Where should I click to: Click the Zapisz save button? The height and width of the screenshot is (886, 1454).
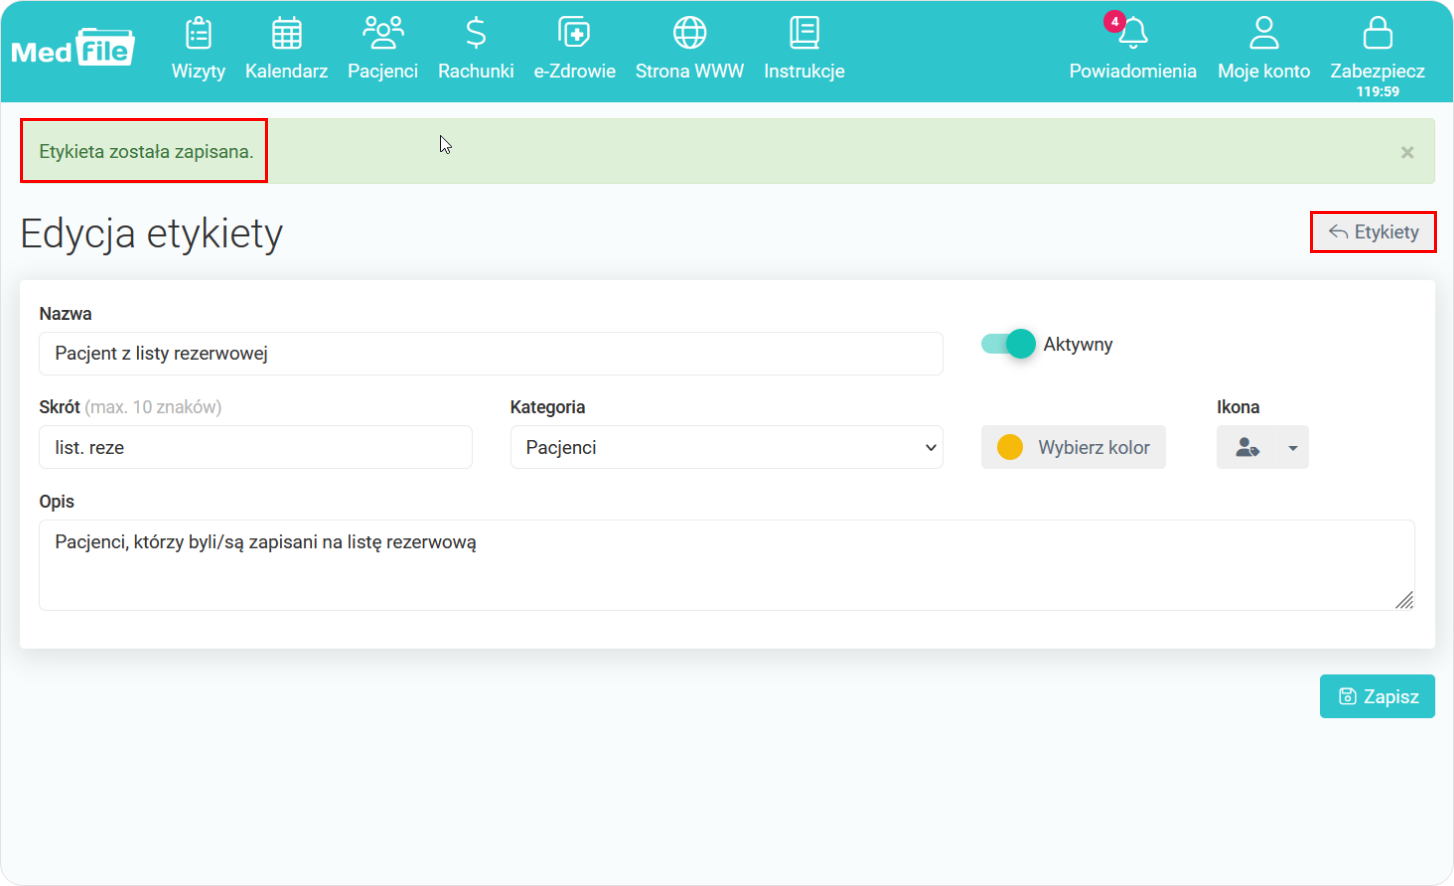(x=1377, y=696)
